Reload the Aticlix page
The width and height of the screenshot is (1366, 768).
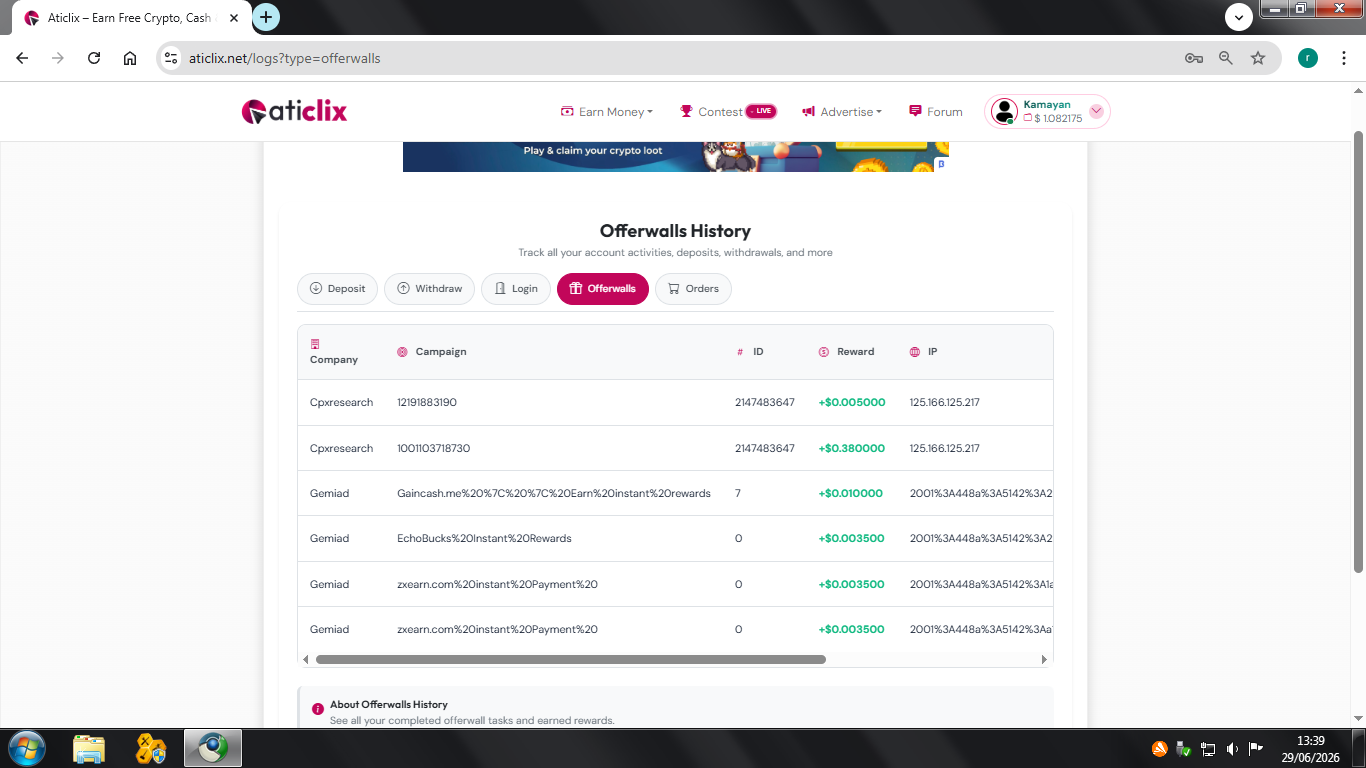94,58
